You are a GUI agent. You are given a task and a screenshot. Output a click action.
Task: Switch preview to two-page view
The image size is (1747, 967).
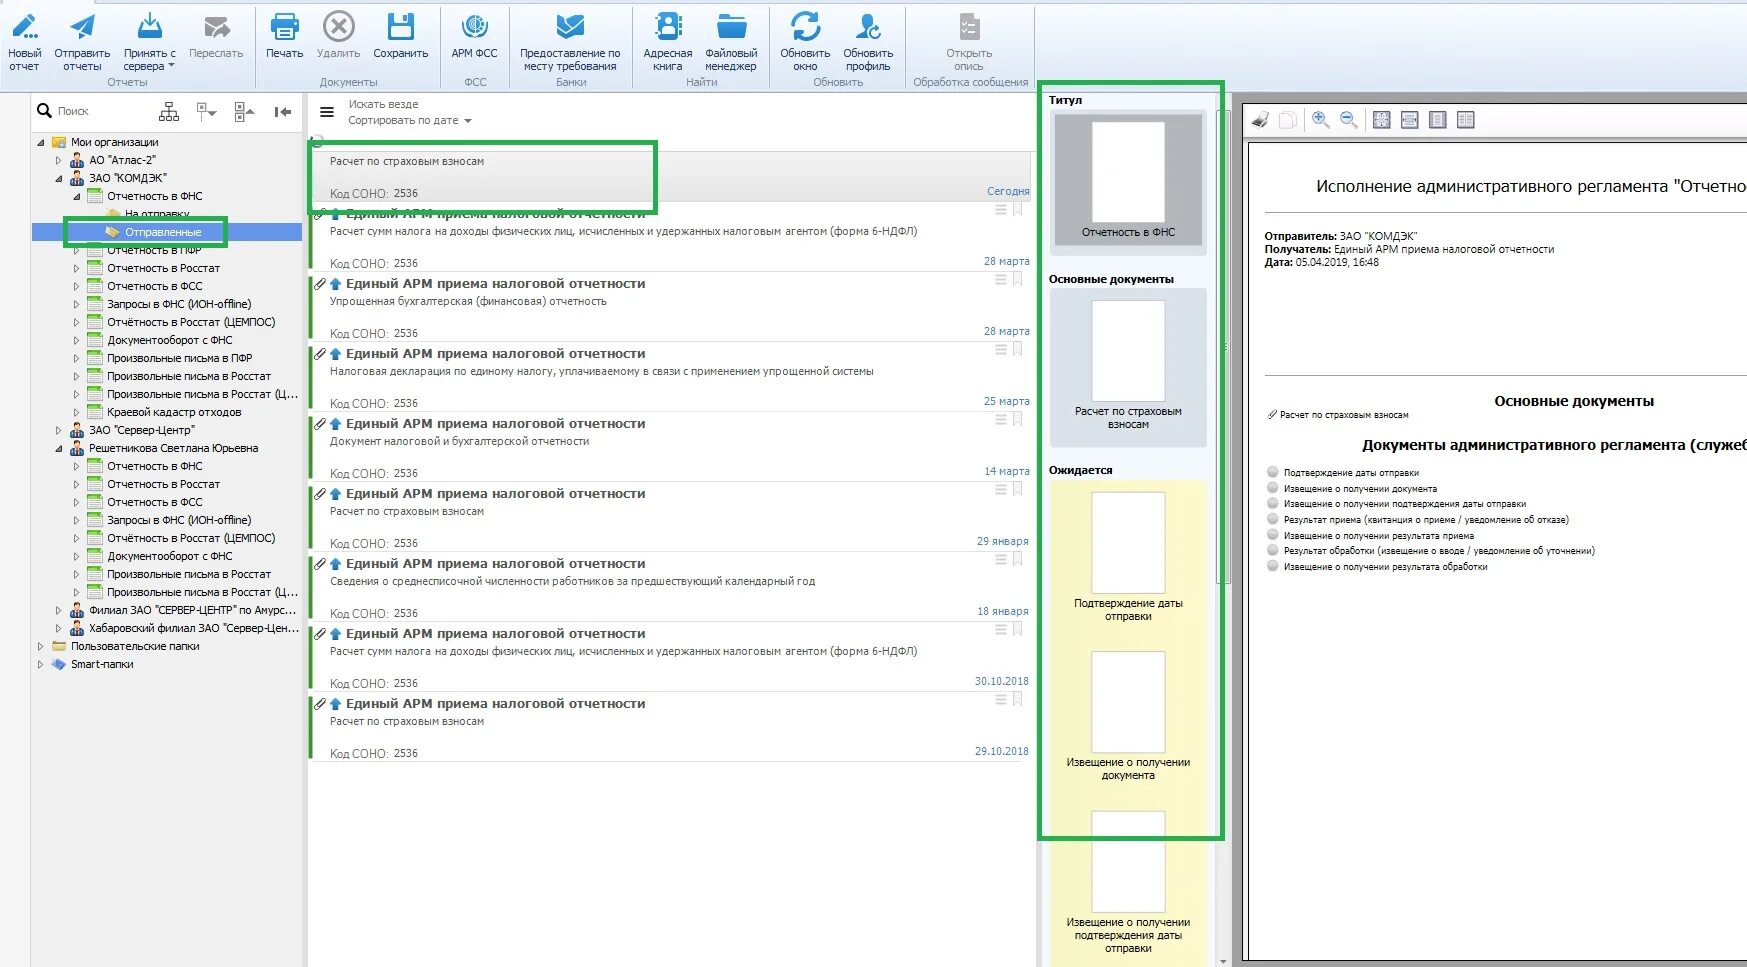click(x=1466, y=120)
